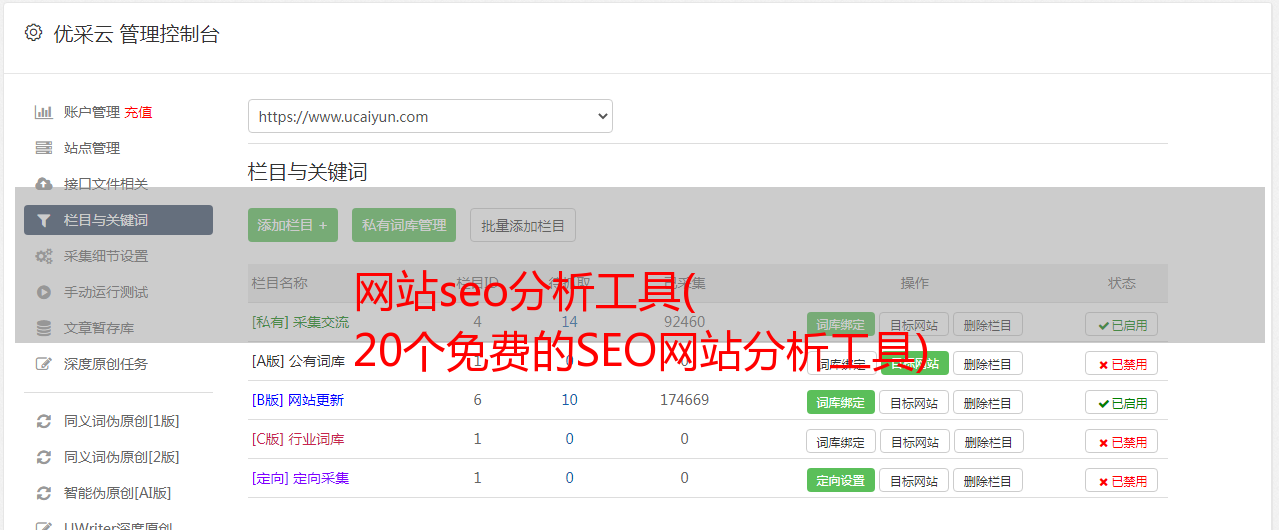The image size is (1279, 530).
Task: Click 词库绑定 in the 网站更新 row
Action: (x=841, y=402)
